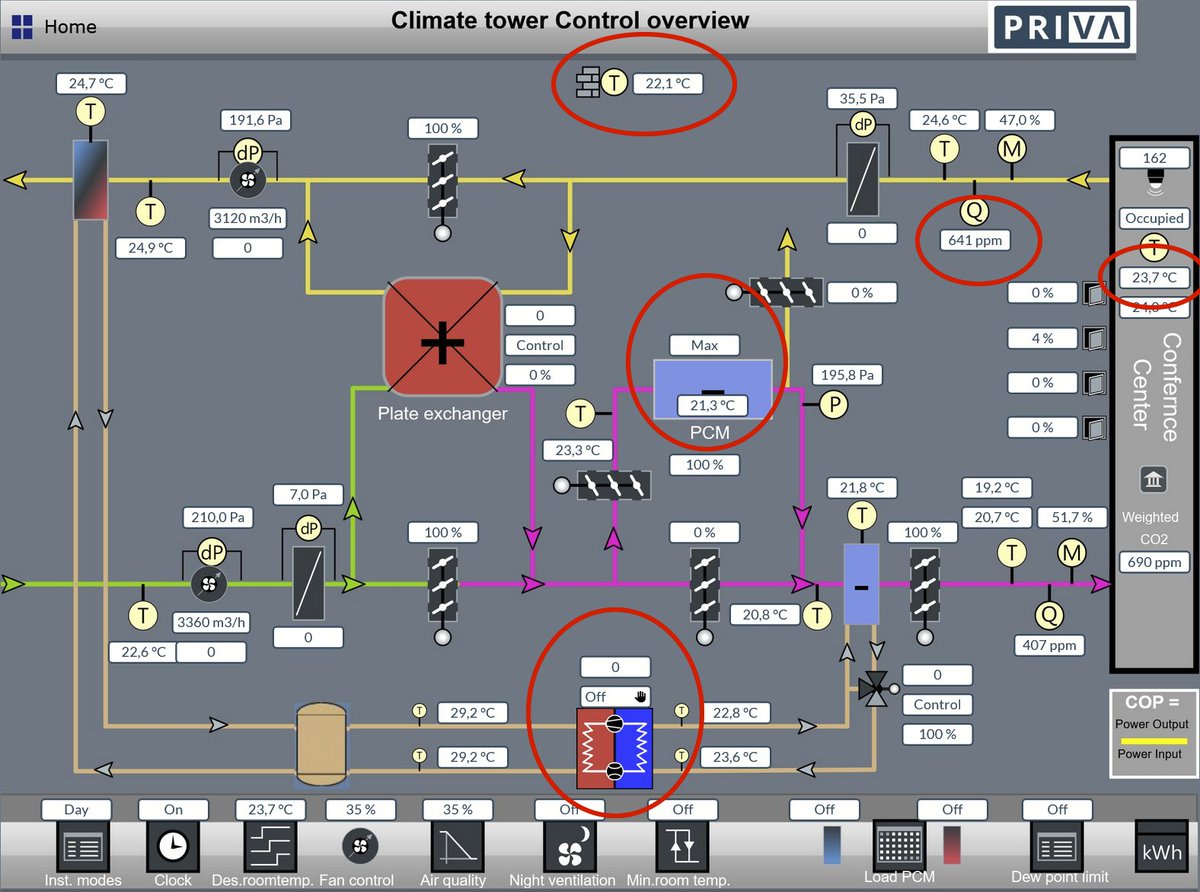Open the Fan control icon

tap(360, 847)
